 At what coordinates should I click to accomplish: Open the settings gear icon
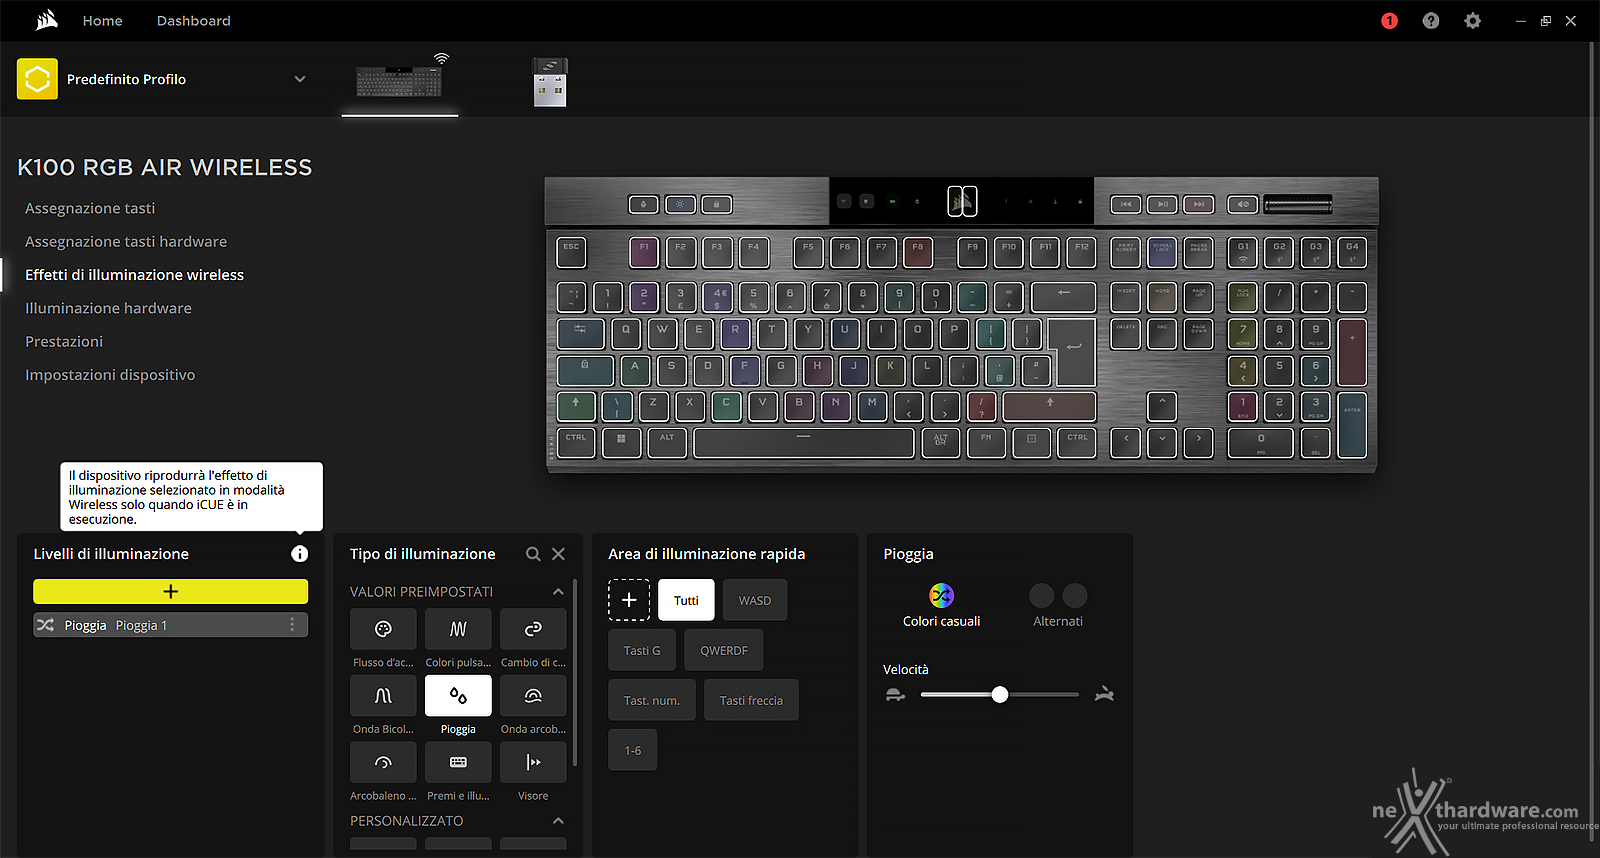pyautogui.click(x=1472, y=21)
